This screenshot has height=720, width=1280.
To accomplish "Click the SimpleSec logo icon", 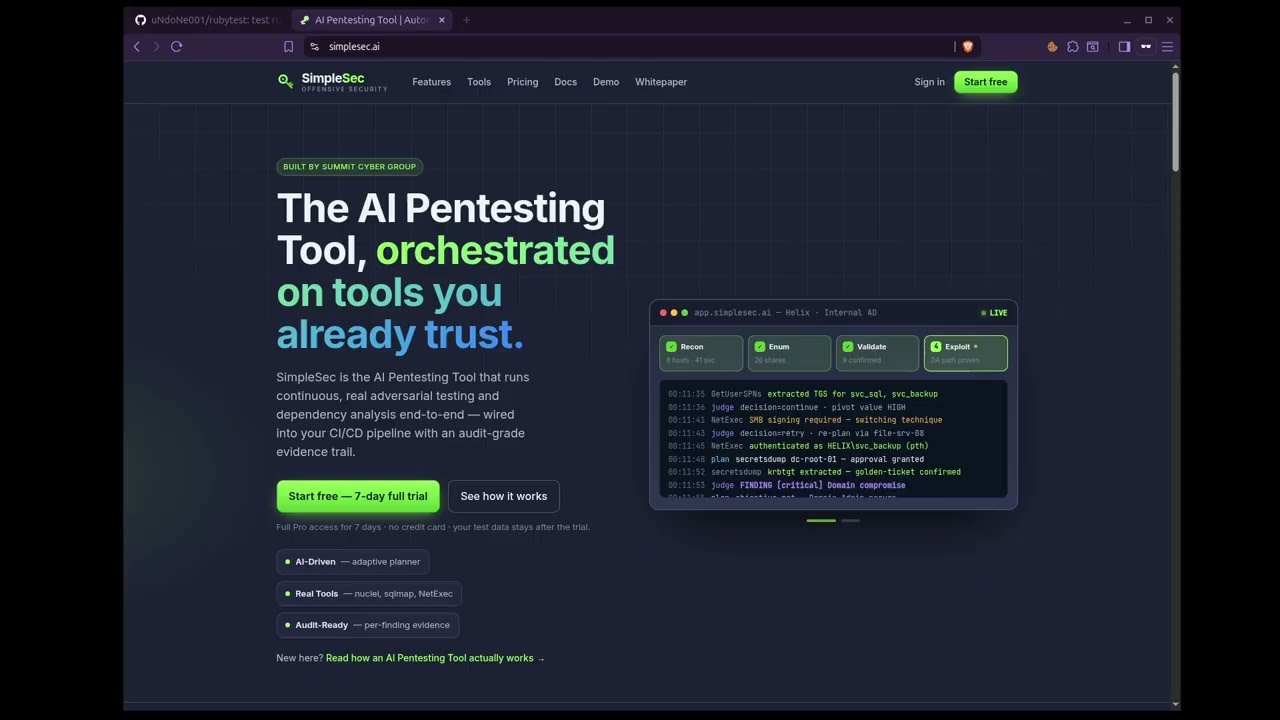I will click(286, 81).
